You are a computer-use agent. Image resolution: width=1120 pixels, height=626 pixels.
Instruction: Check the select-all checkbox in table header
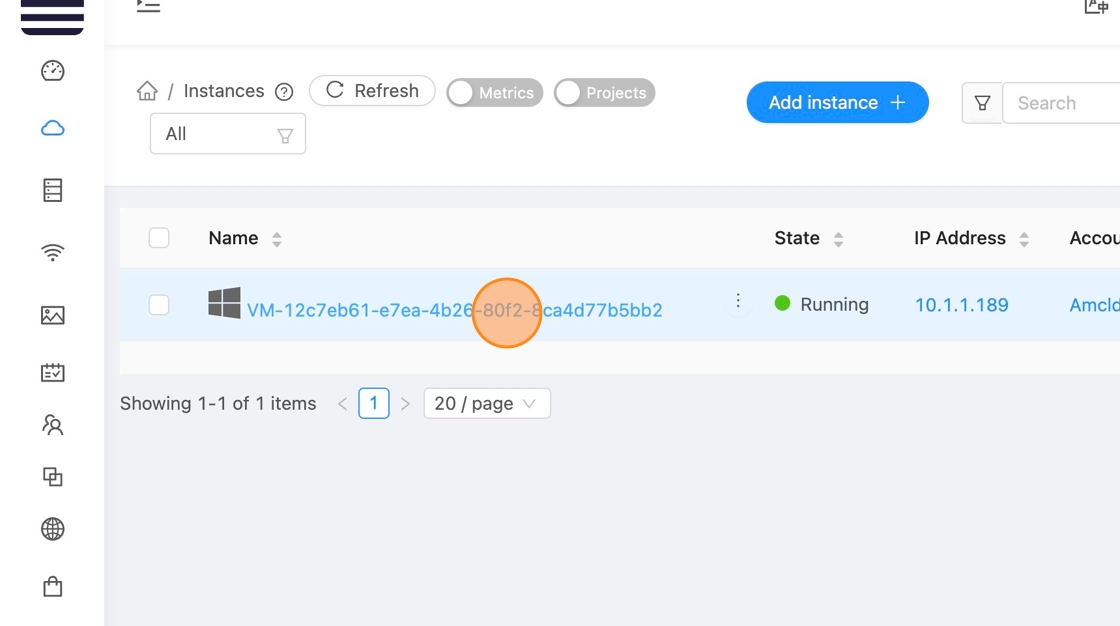point(159,238)
